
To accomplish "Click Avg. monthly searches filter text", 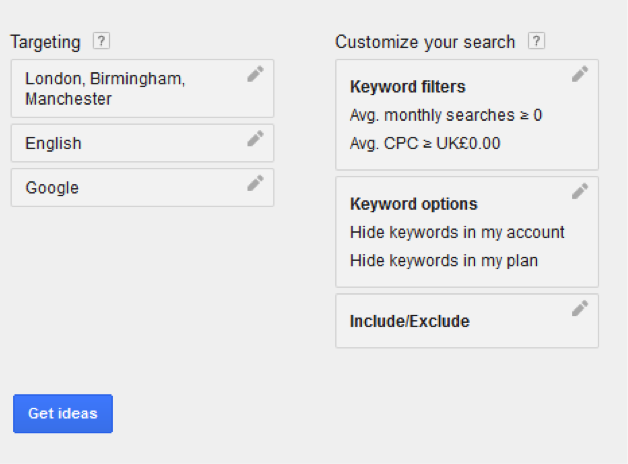I will pos(446,116).
